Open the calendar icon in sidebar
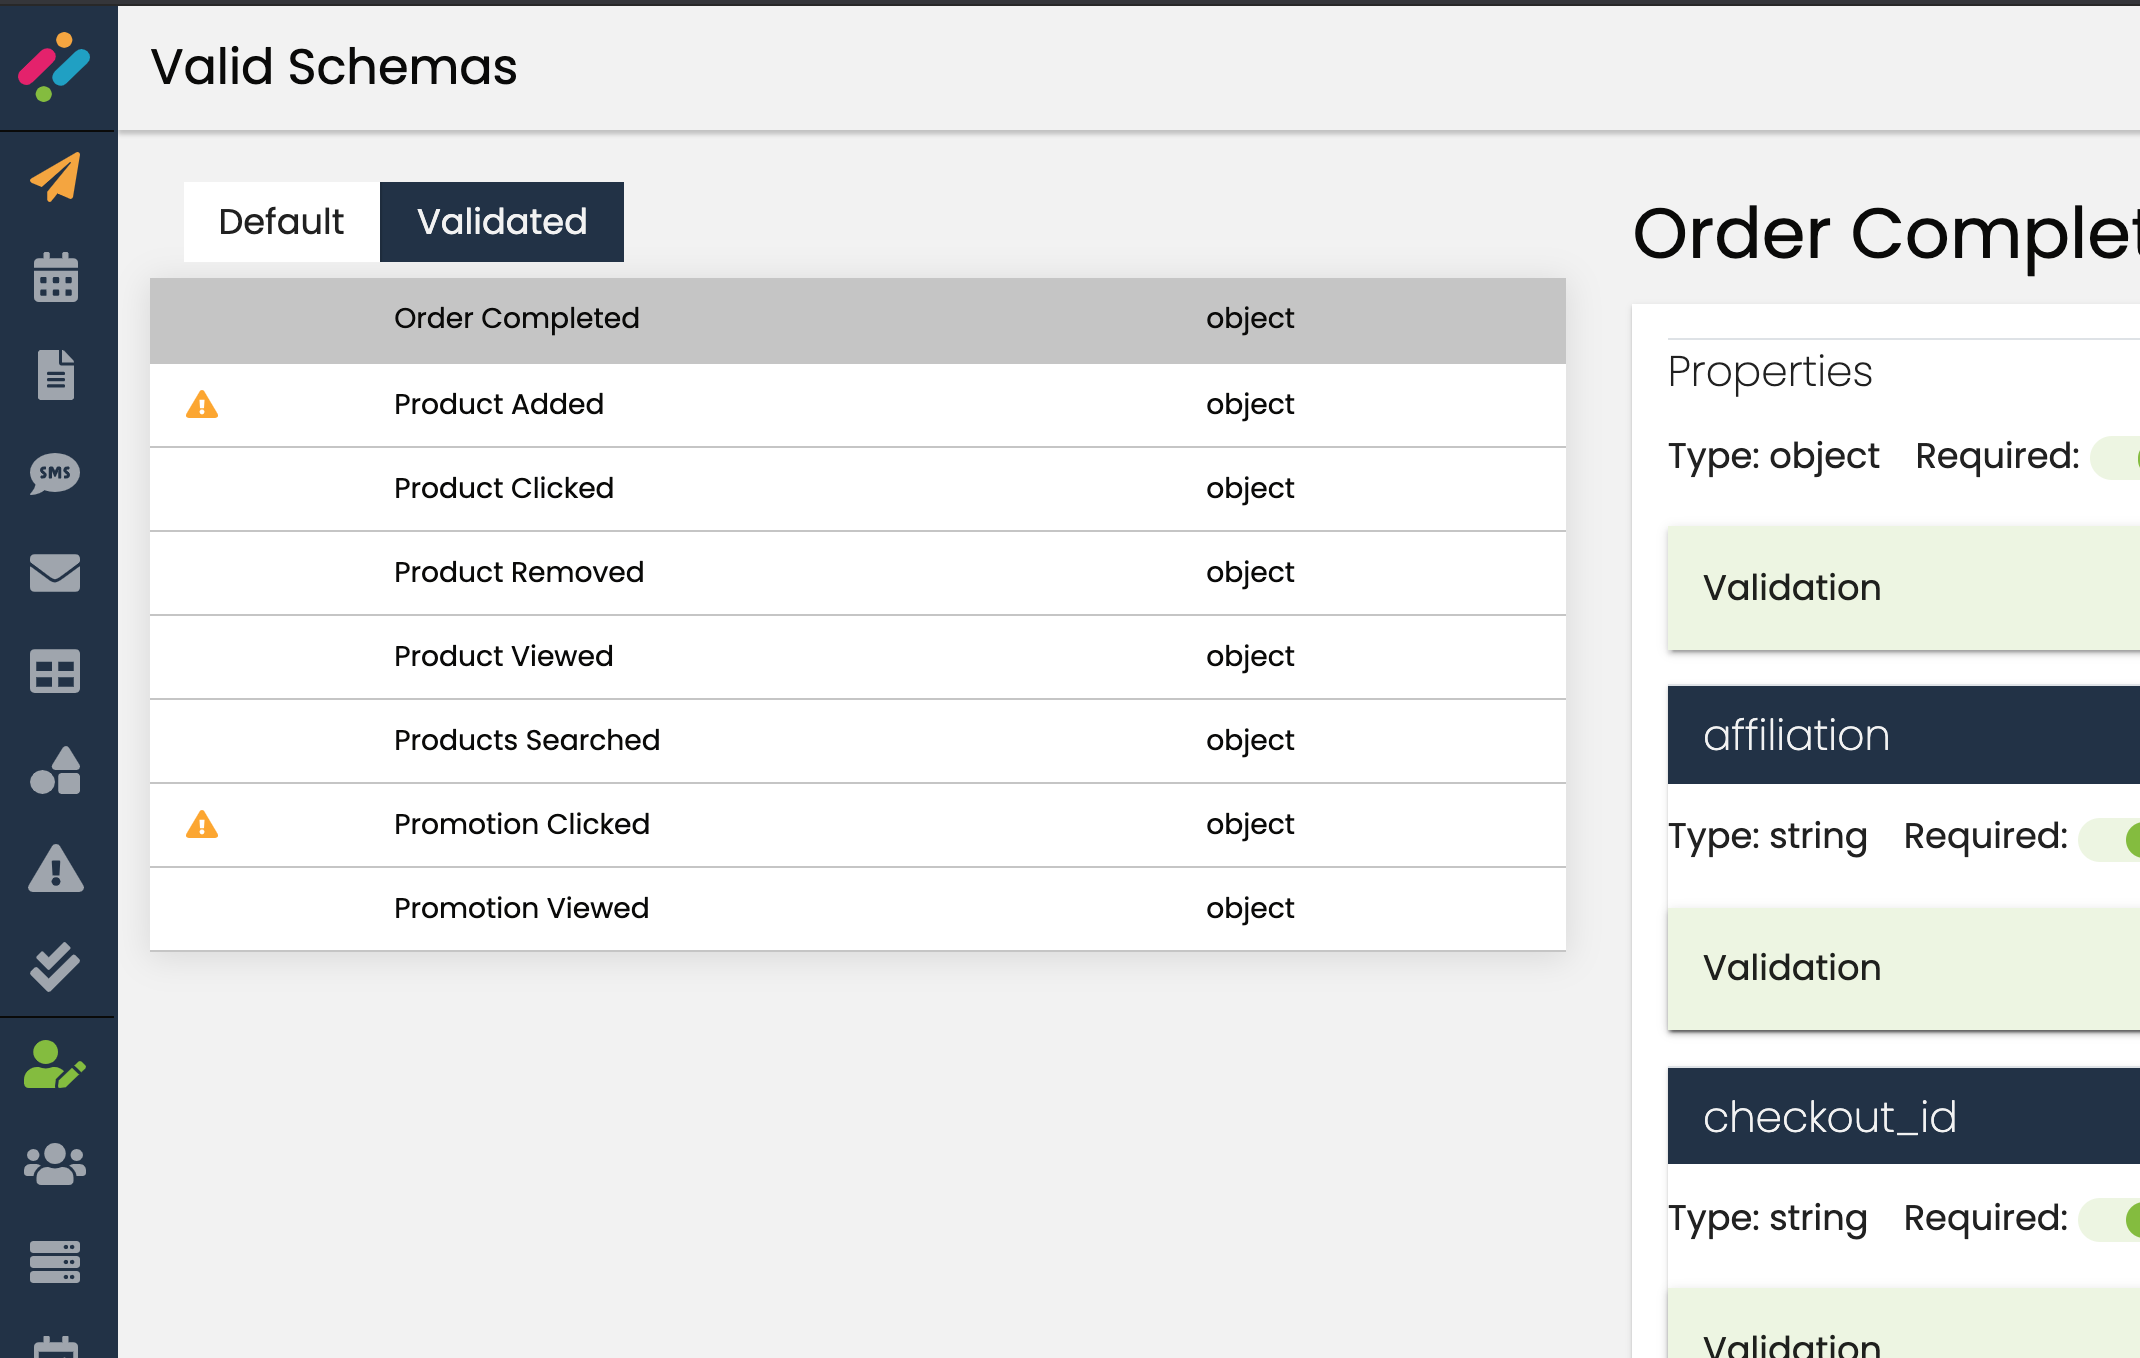Viewport: 2140px width, 1358px height. point(56,277)
